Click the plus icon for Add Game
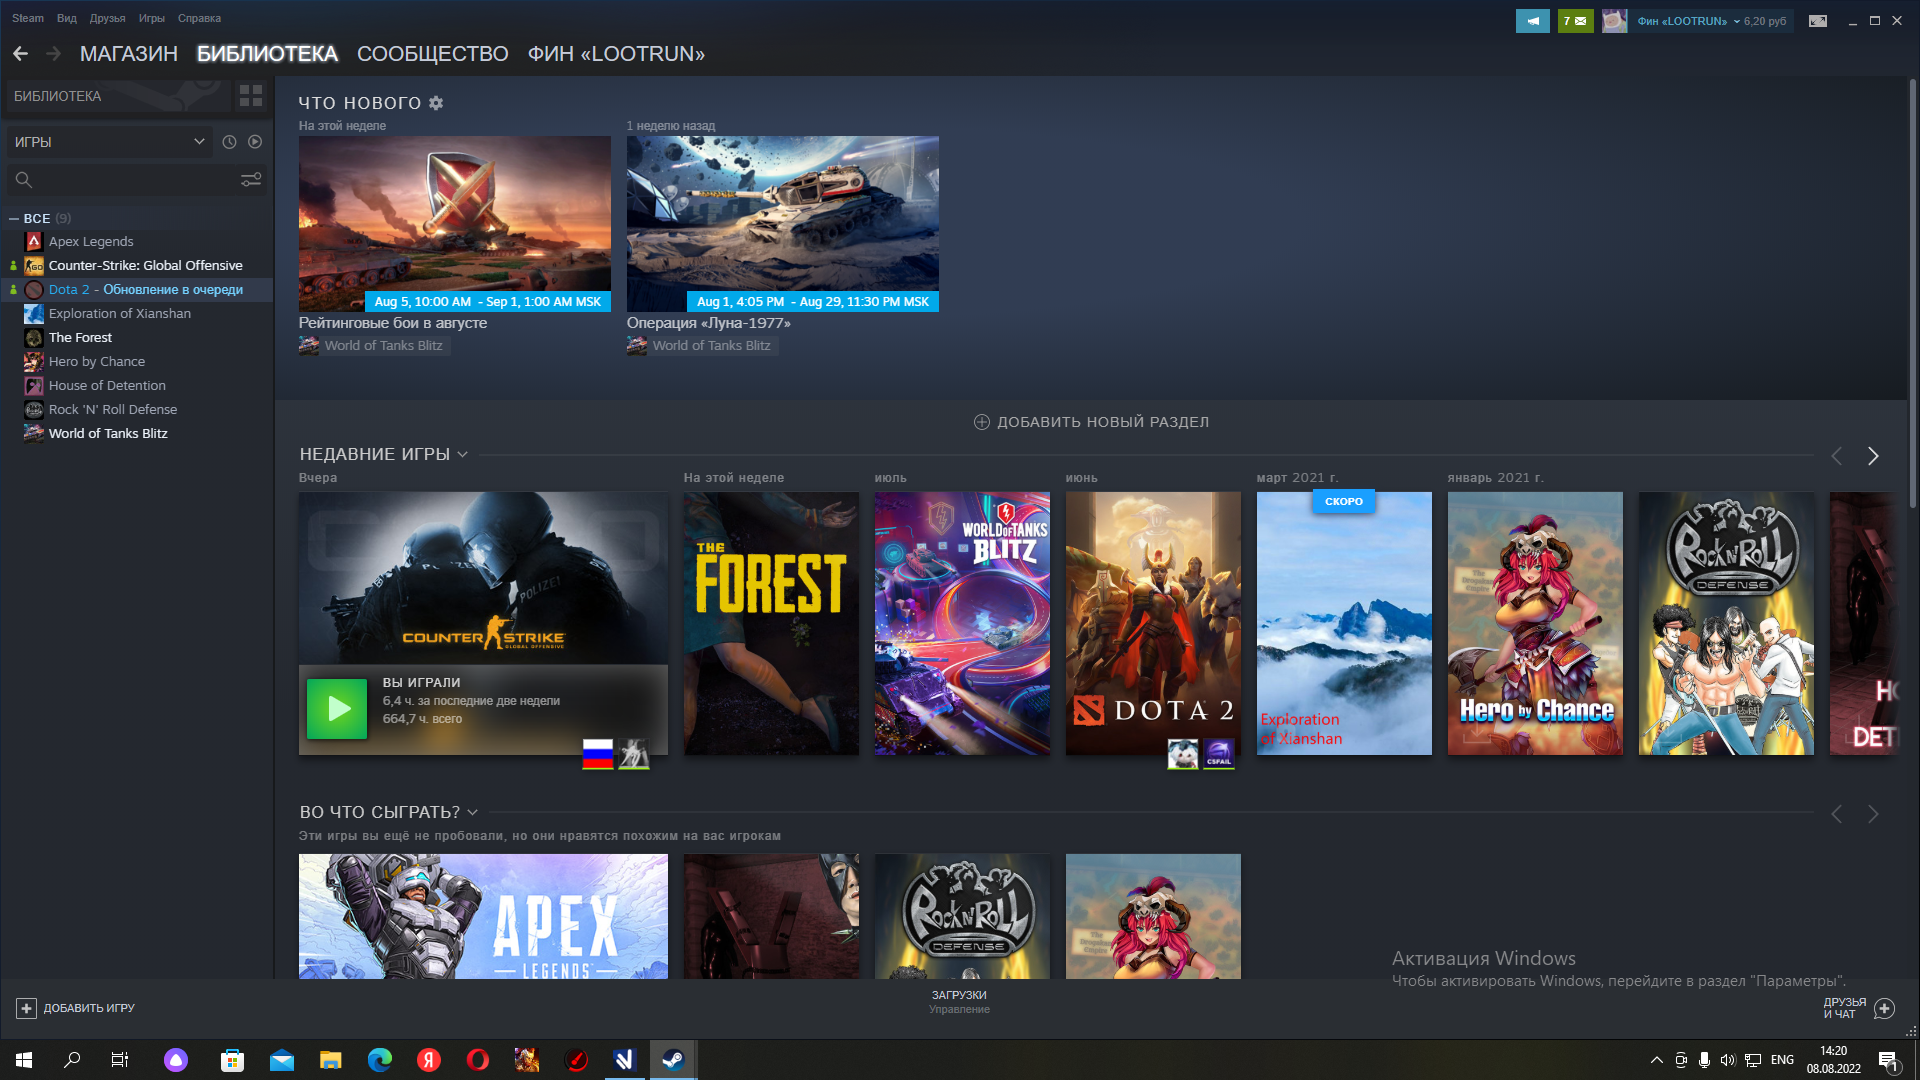The height and width of the screenshot is (1080, 1920). point(26,1008)
